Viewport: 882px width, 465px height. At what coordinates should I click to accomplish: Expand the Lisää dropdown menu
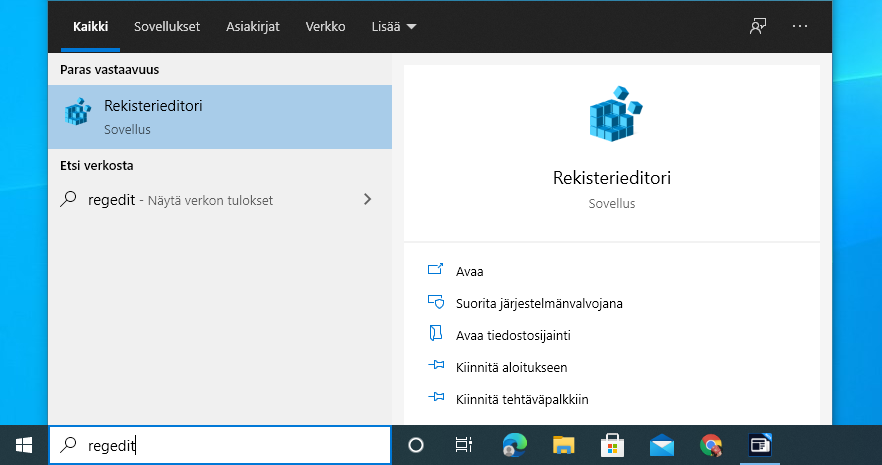point(394,26)
